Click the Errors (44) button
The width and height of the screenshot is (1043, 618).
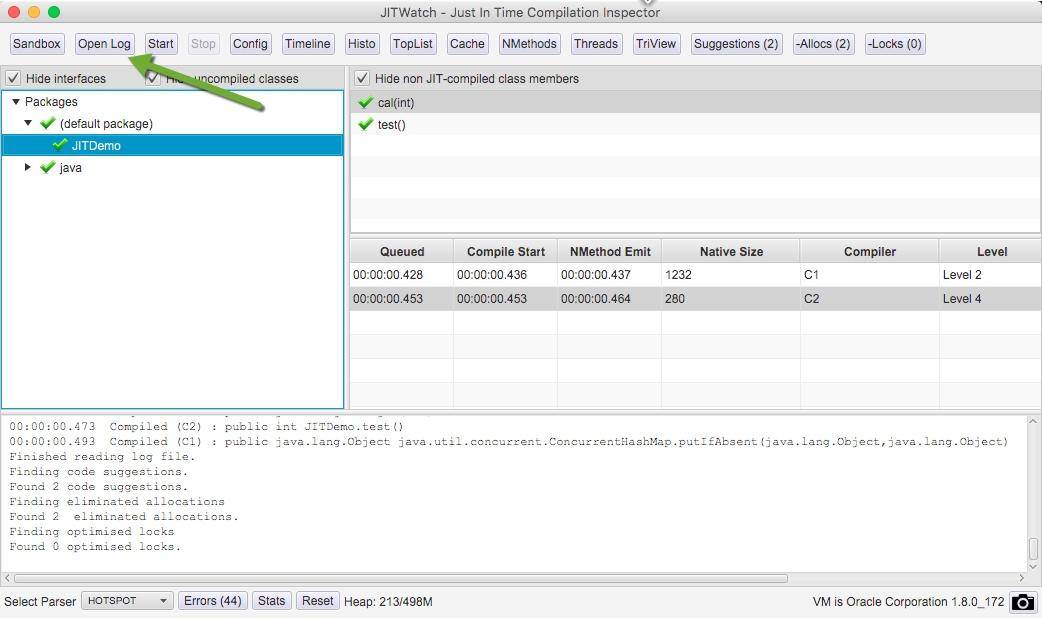(x=212, y=601)
